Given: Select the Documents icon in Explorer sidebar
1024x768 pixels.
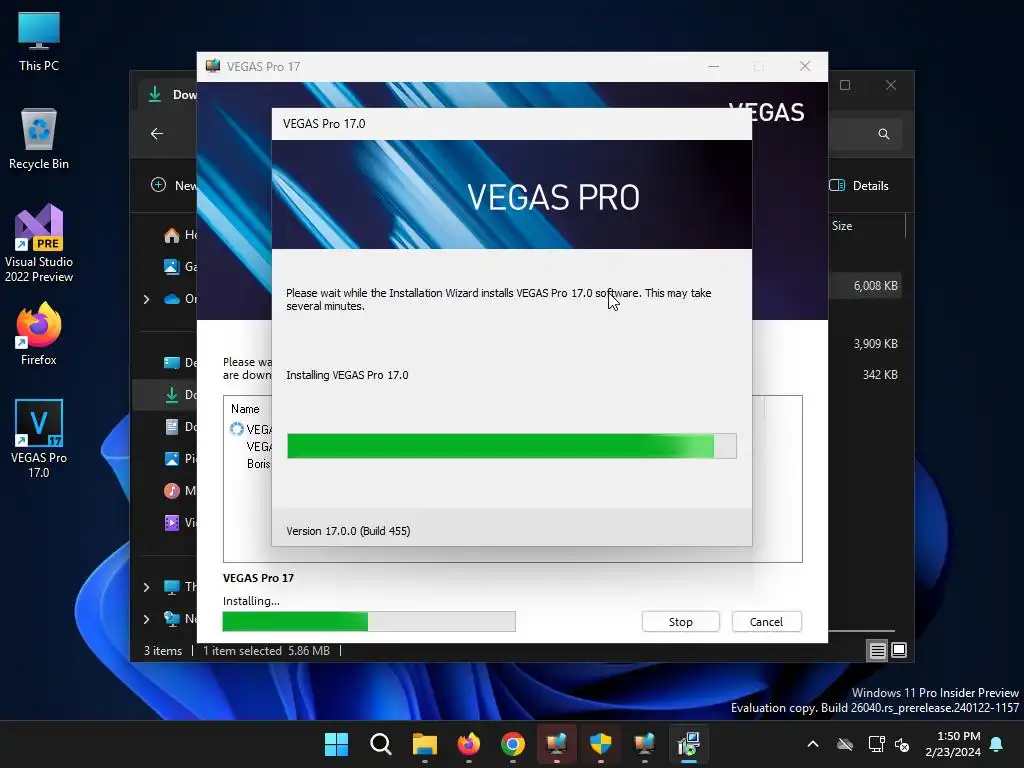Looking at the screenshot, I should click(x=172, y=427).
